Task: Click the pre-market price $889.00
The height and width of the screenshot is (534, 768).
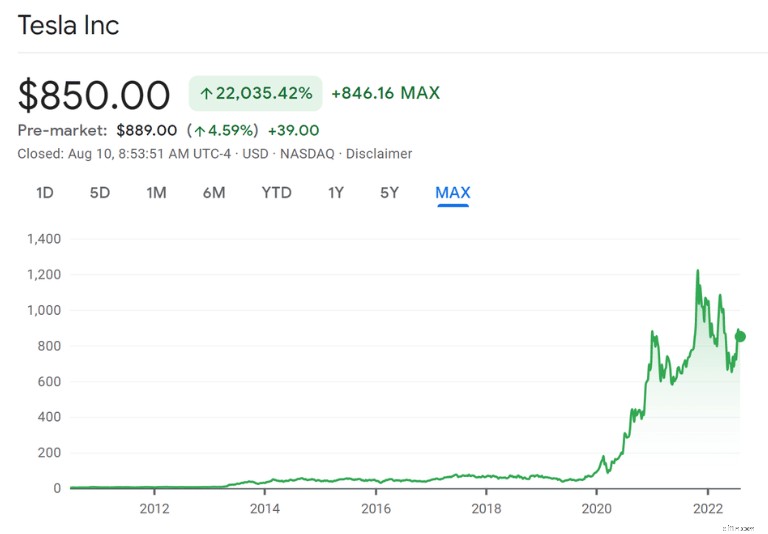Action: click(x=146, y=130)
